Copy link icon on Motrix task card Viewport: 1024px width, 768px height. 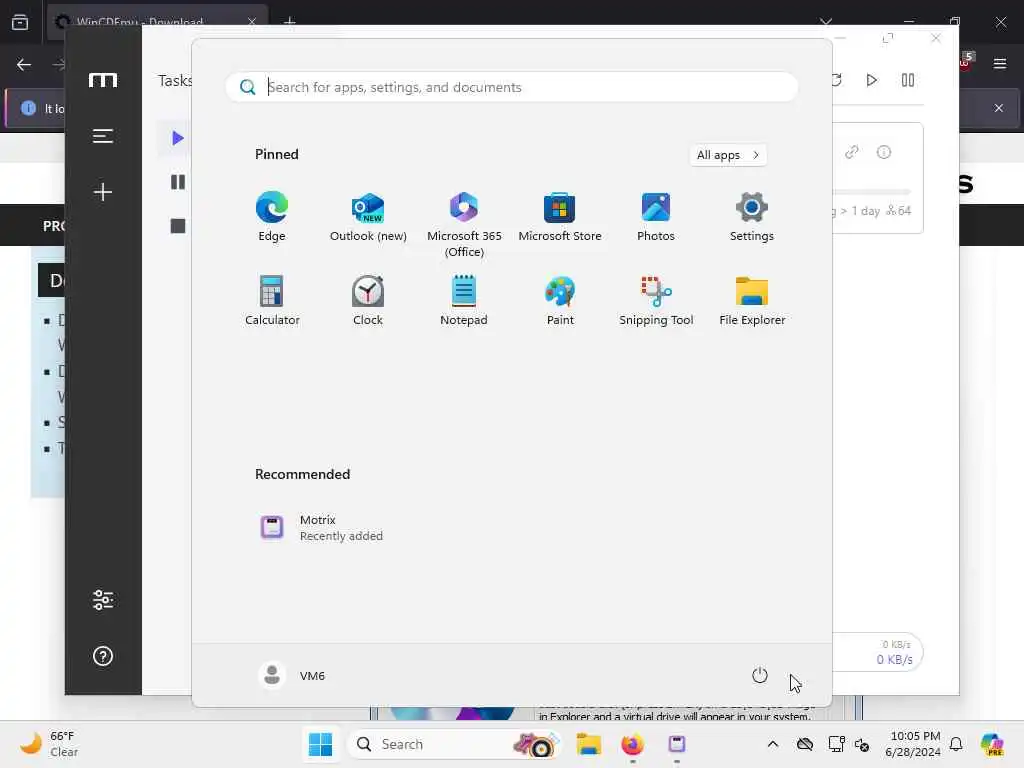[851, 152]
